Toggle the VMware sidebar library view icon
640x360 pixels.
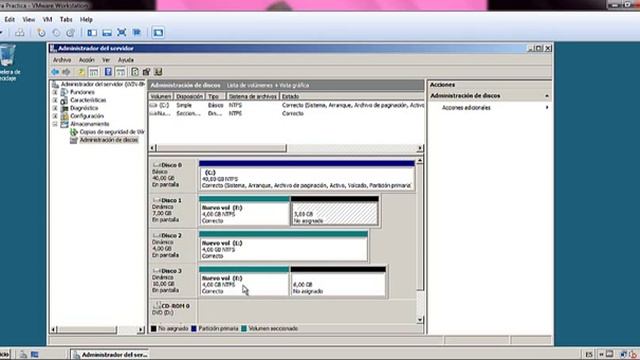tap(92, 33)
